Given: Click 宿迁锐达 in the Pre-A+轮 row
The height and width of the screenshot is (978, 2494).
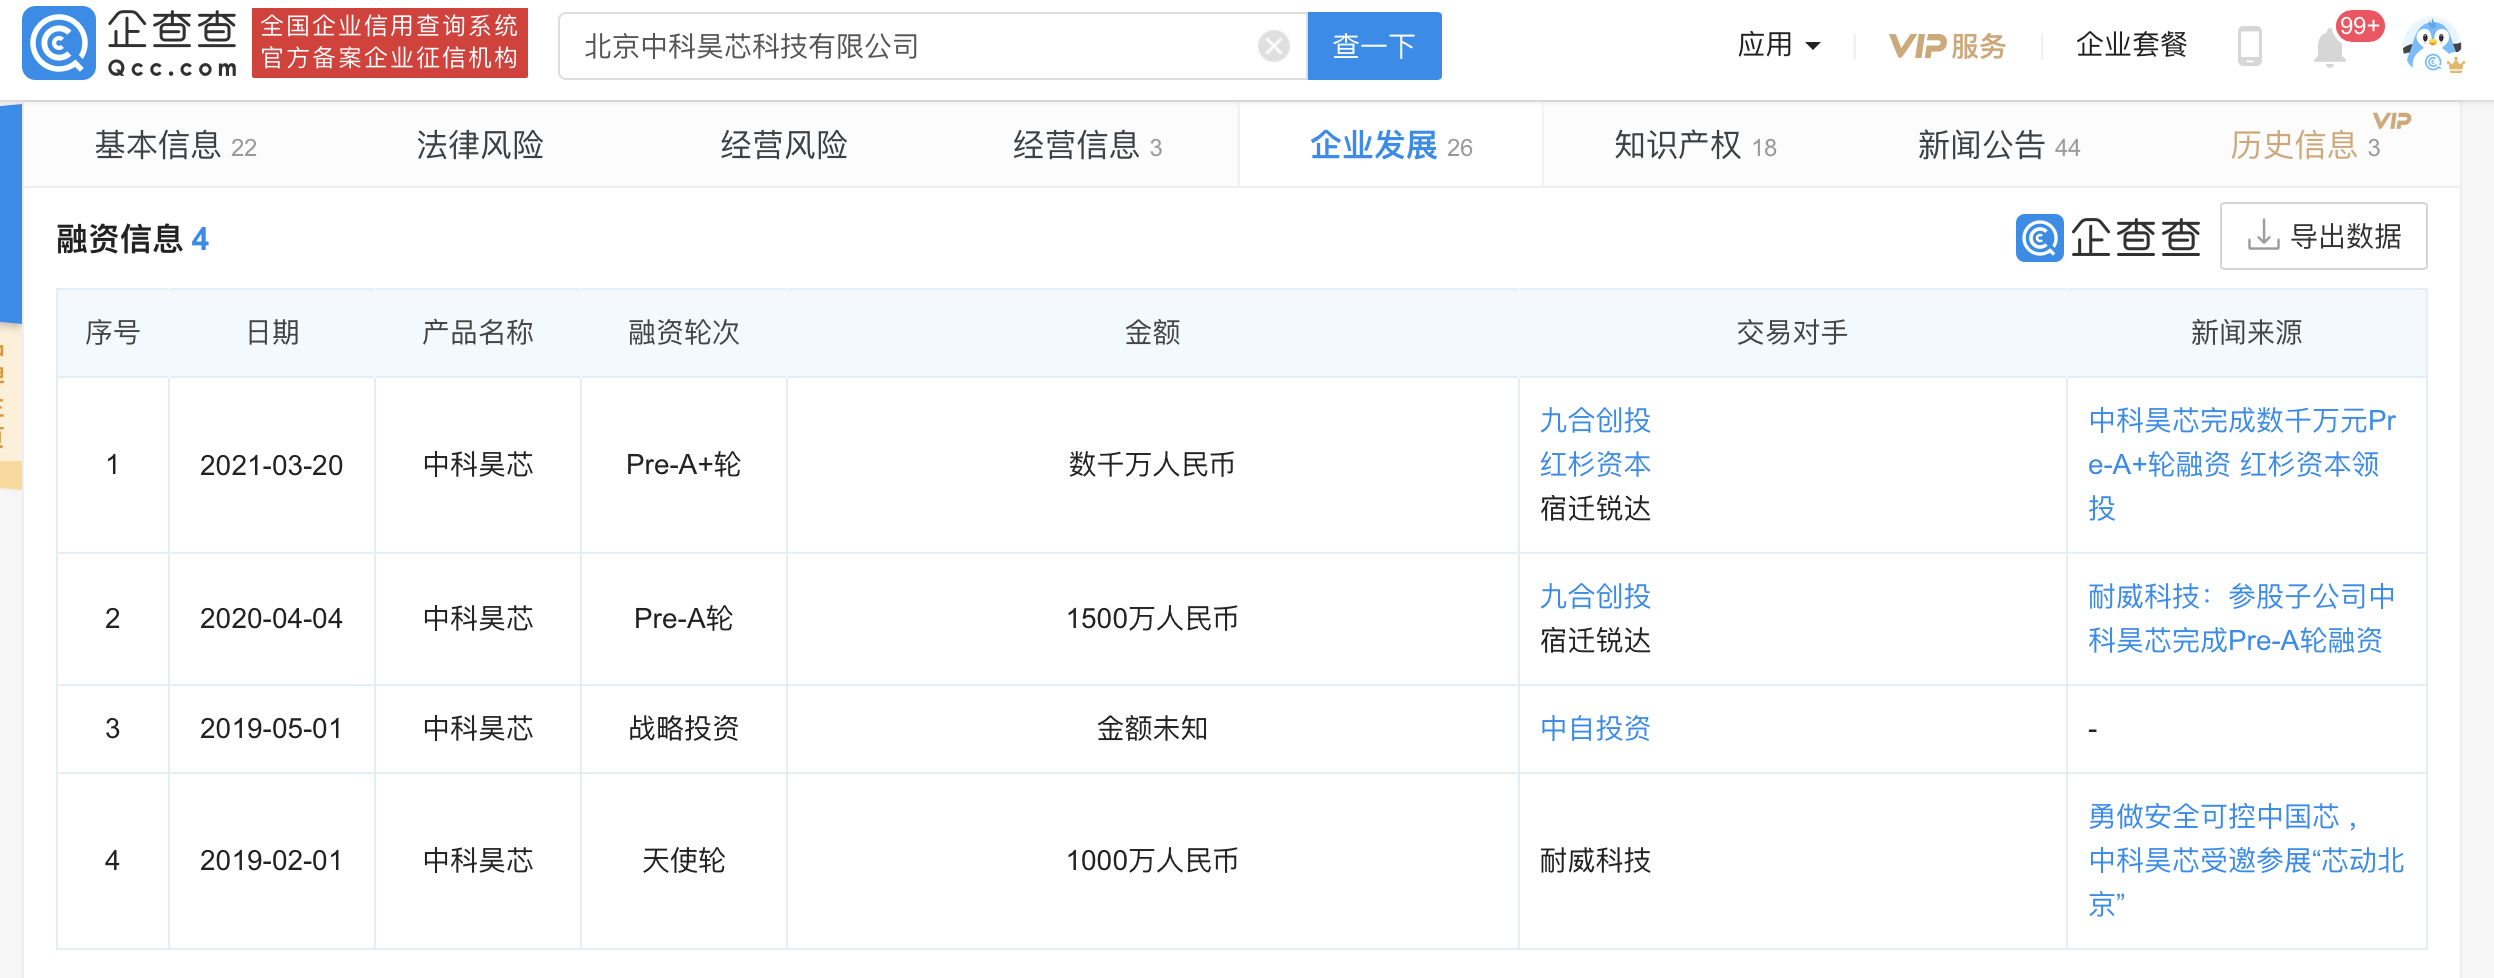Looking at the screenshot, I should click(1595, 509).
